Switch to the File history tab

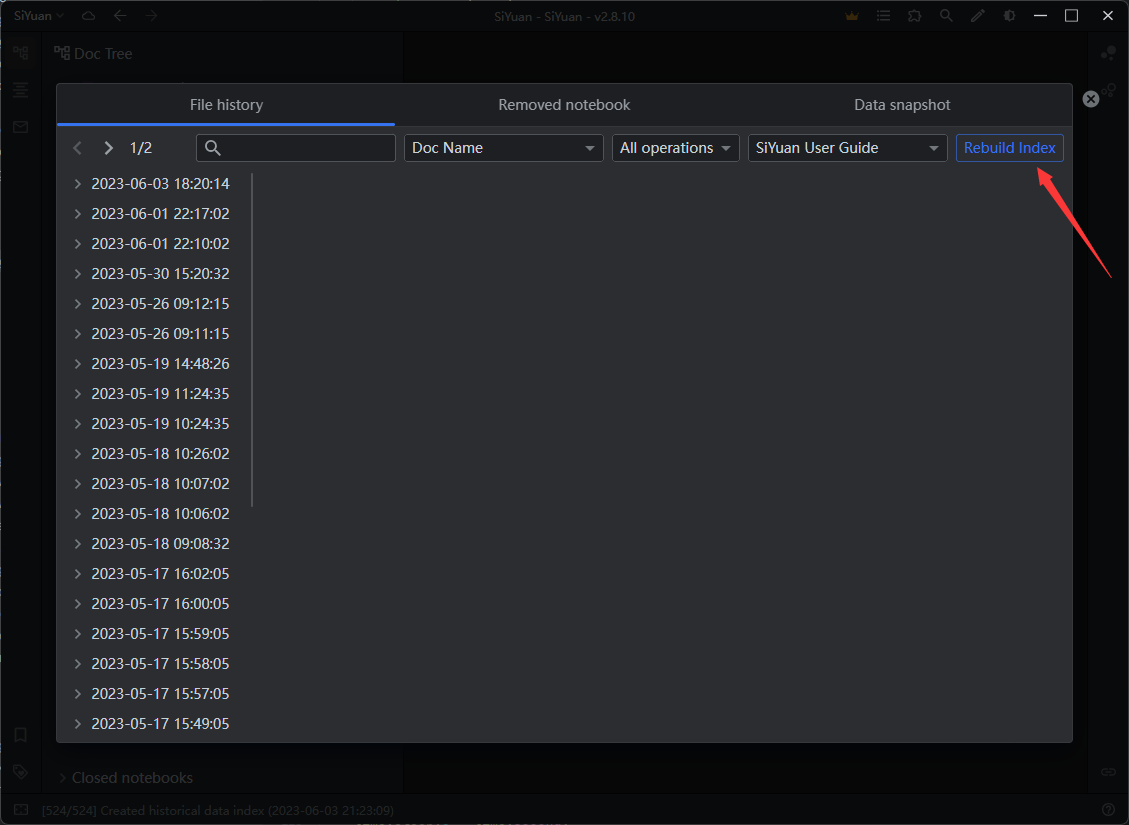tap(226, 105)
